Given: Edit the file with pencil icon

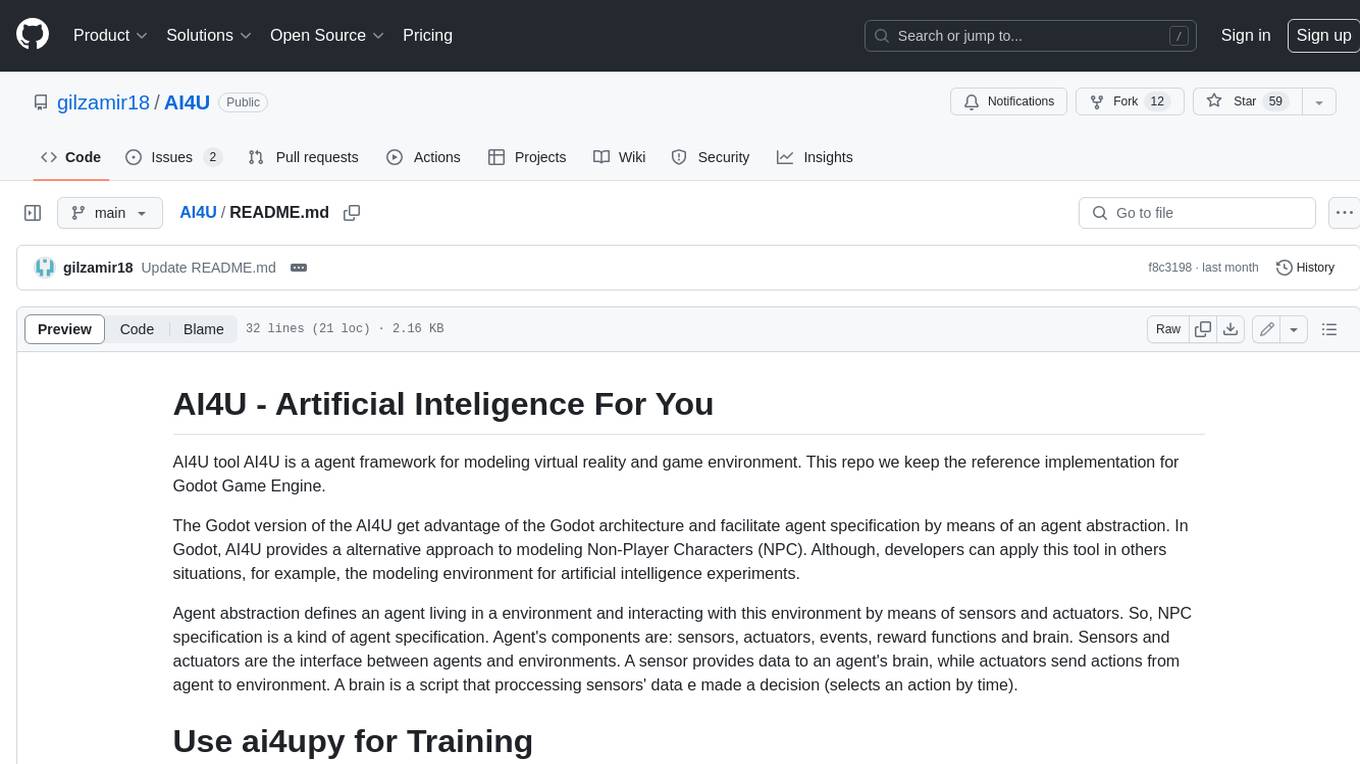Looking at the screenshot, I should pos(1266,329).
